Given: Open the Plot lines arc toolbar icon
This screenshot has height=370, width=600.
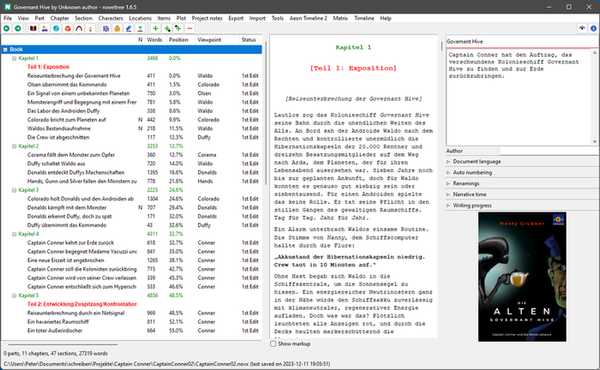Looking at the screenshot, I should (x=79, y=28).
